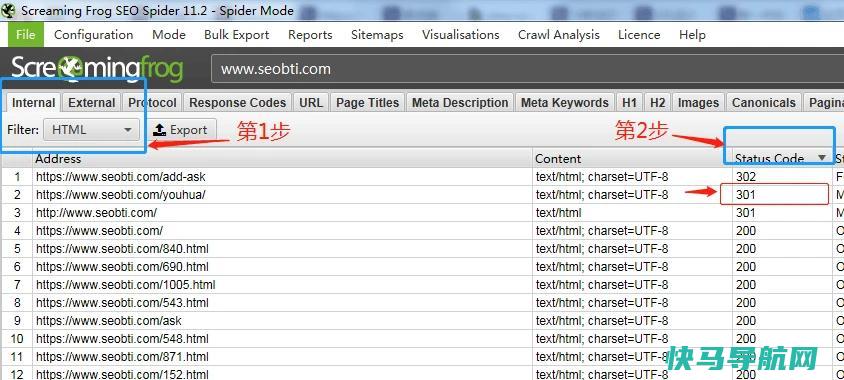
Task: Select row https://www.seobti.com/871.html
Action: coord(422,357)
